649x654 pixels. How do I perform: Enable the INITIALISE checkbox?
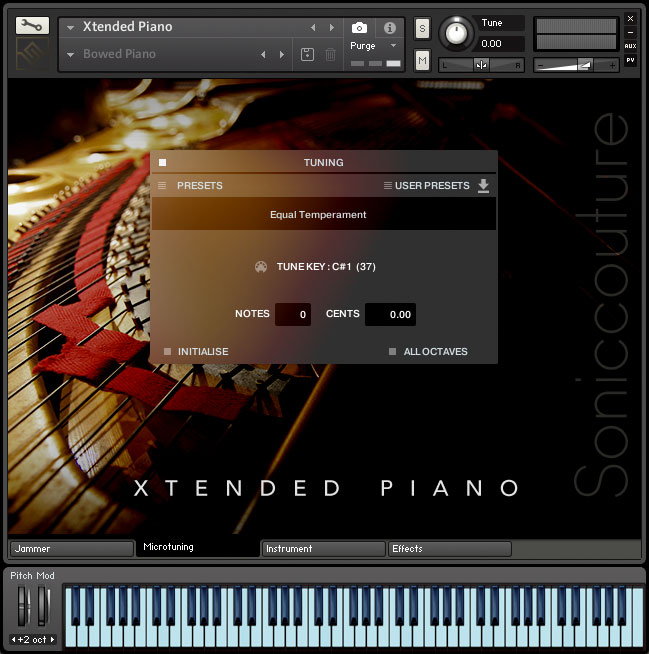pyautogui.click(x=167, y=352)
